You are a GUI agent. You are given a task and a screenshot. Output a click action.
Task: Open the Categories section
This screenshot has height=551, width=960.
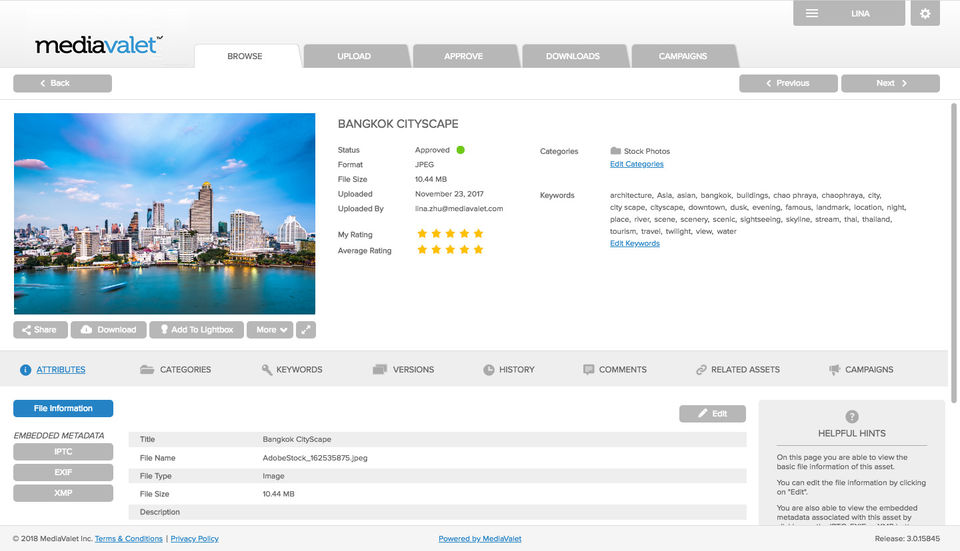[x=175, y=370]
